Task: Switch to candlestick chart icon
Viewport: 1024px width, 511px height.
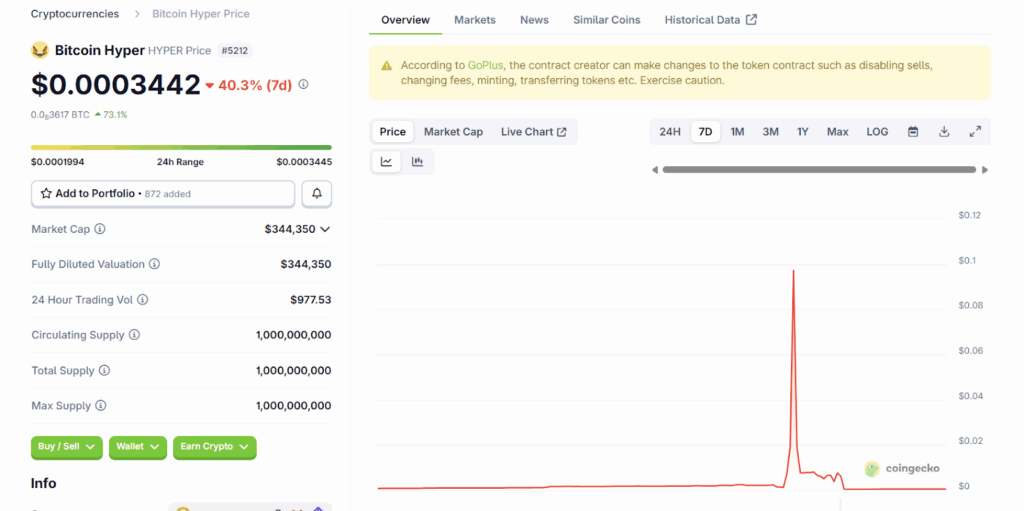Action: point(418,162)
